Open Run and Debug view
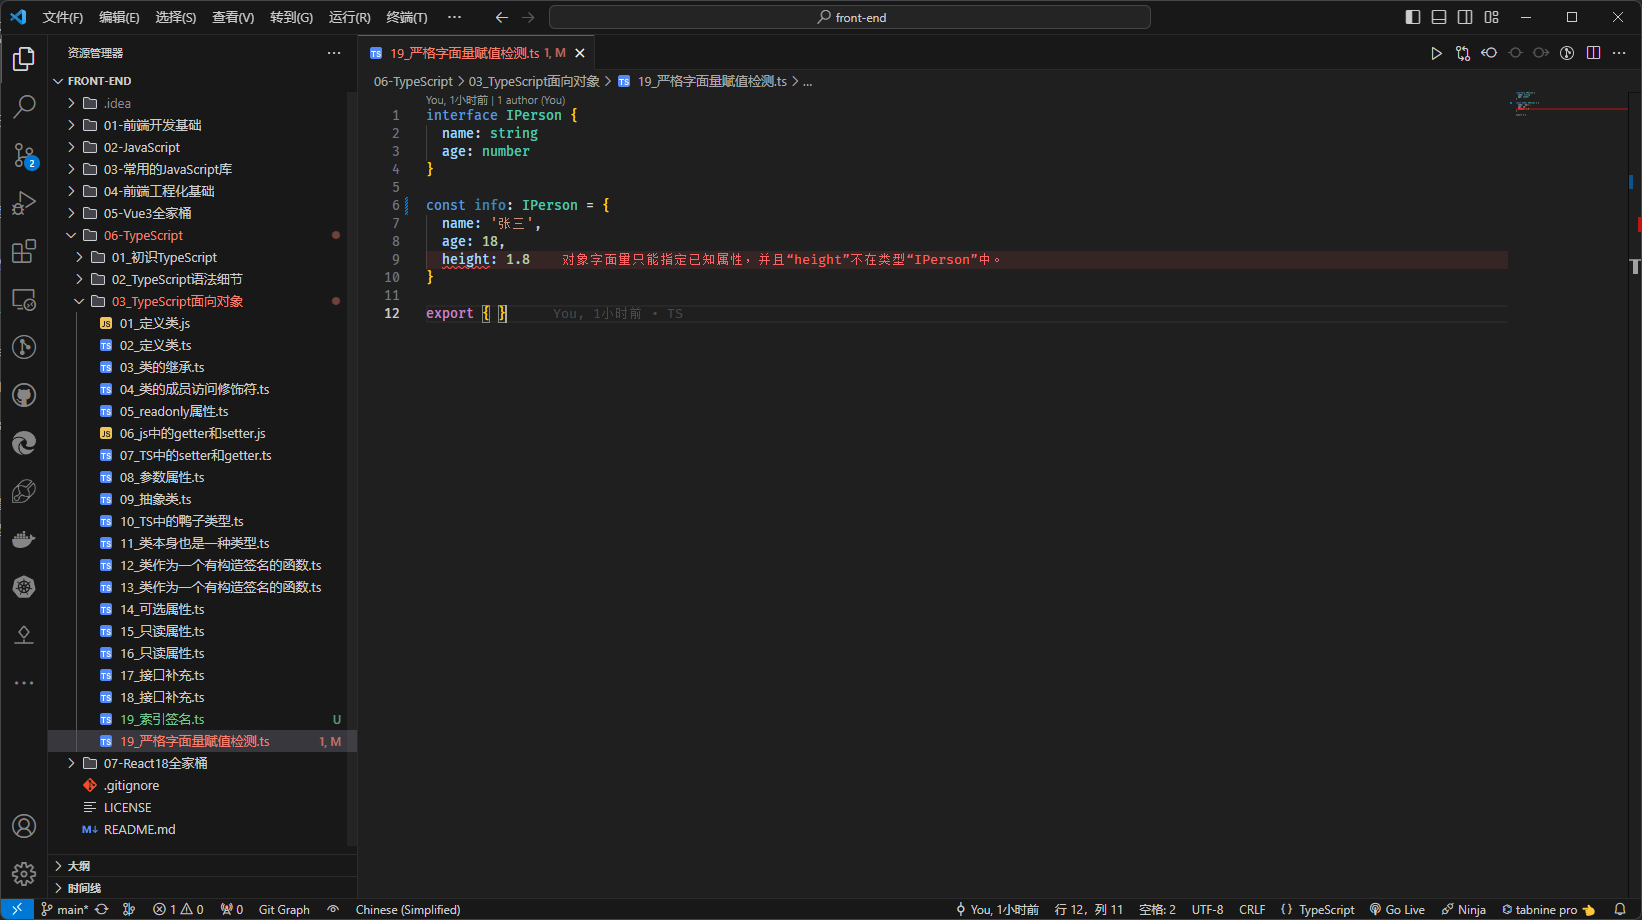 (x=24, y=203)
